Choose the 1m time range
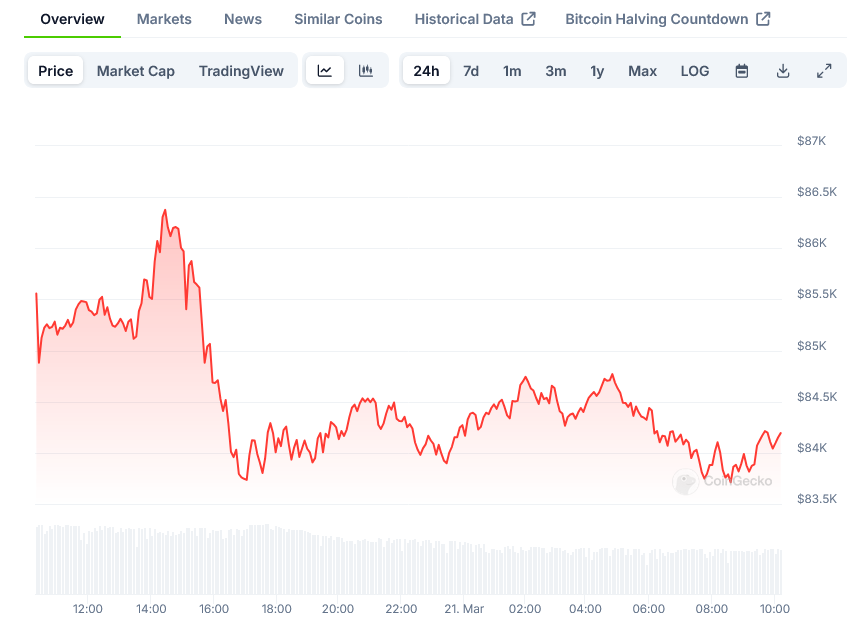847x626 pixels. (512, 71)
